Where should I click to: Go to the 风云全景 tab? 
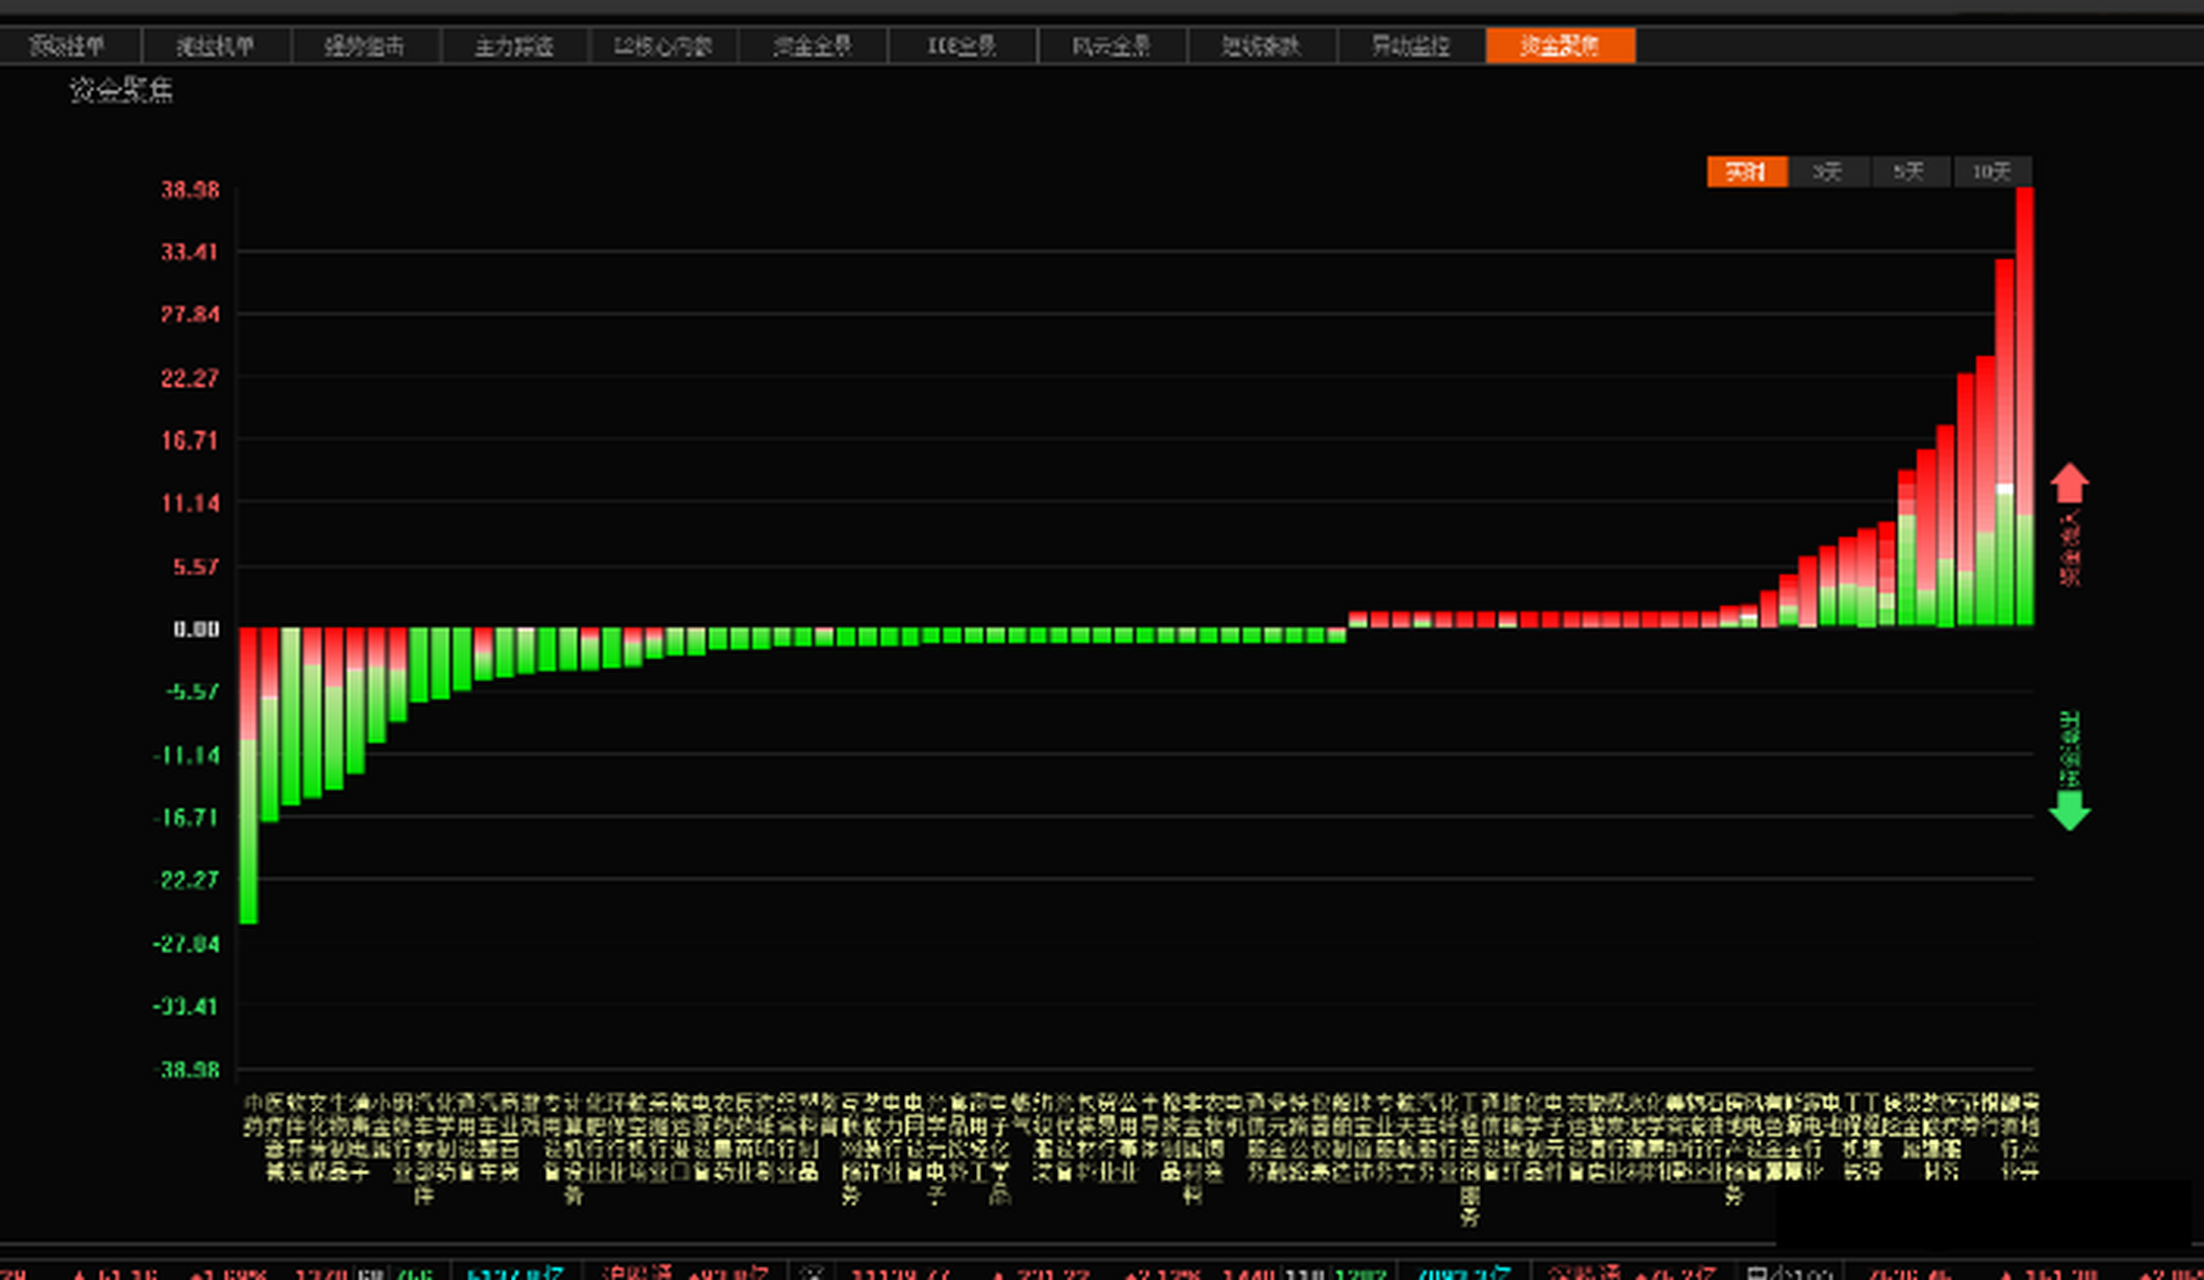pyautogui.click(x=1111, y=46)
